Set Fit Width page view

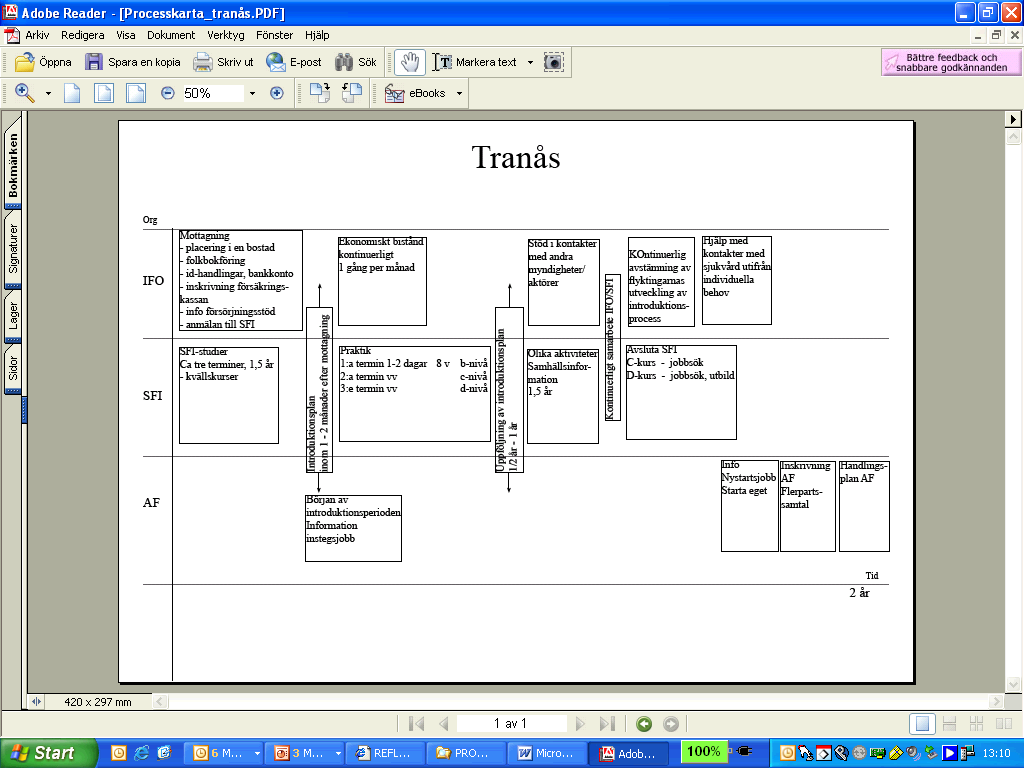pyautogui.click(x=136, y=93)
